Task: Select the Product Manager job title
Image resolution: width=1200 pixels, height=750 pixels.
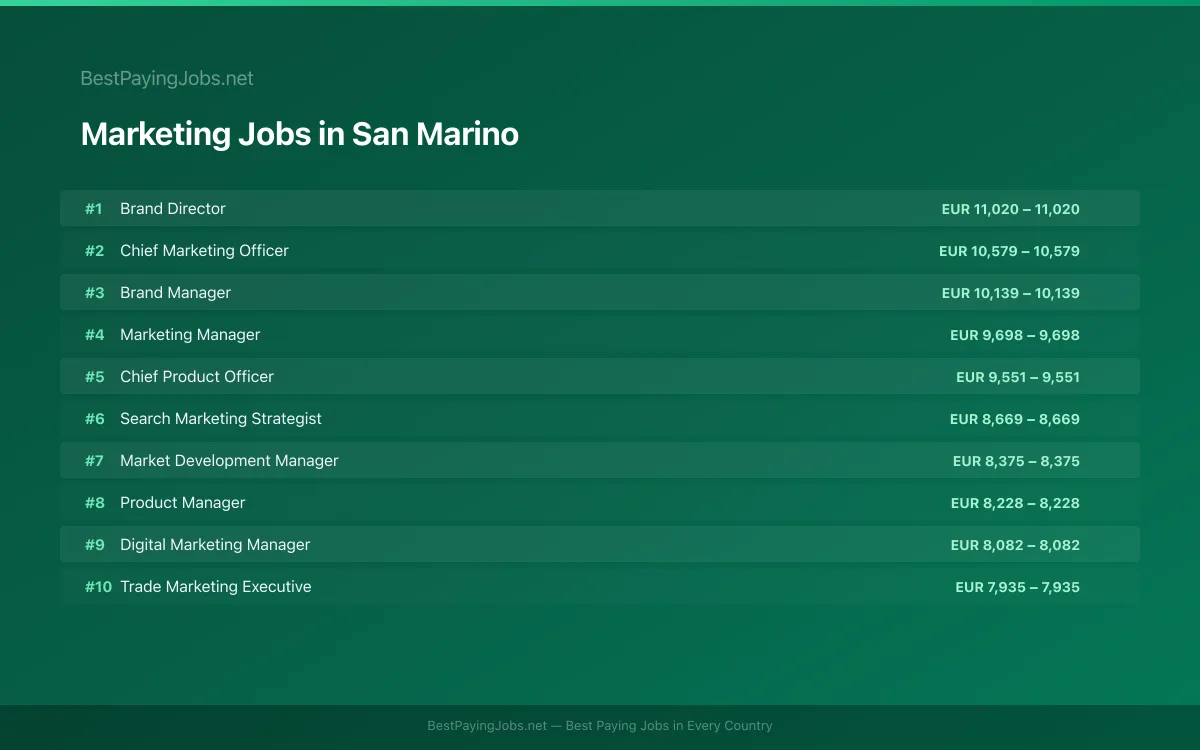Action: (182, 503)
